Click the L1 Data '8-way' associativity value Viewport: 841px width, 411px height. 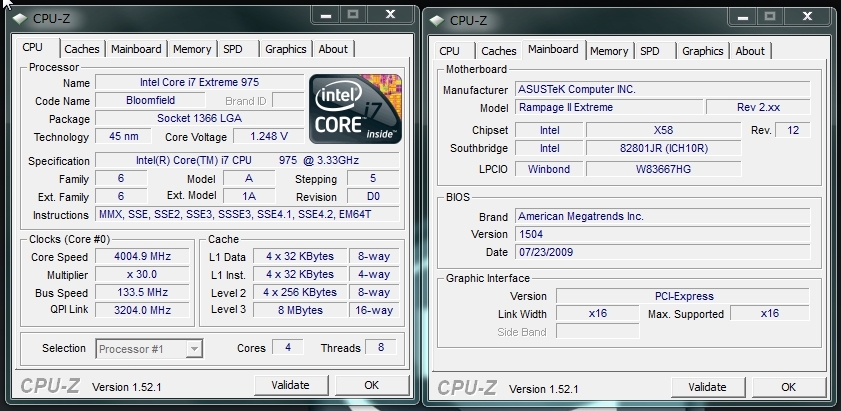click(x=374, y=256)
